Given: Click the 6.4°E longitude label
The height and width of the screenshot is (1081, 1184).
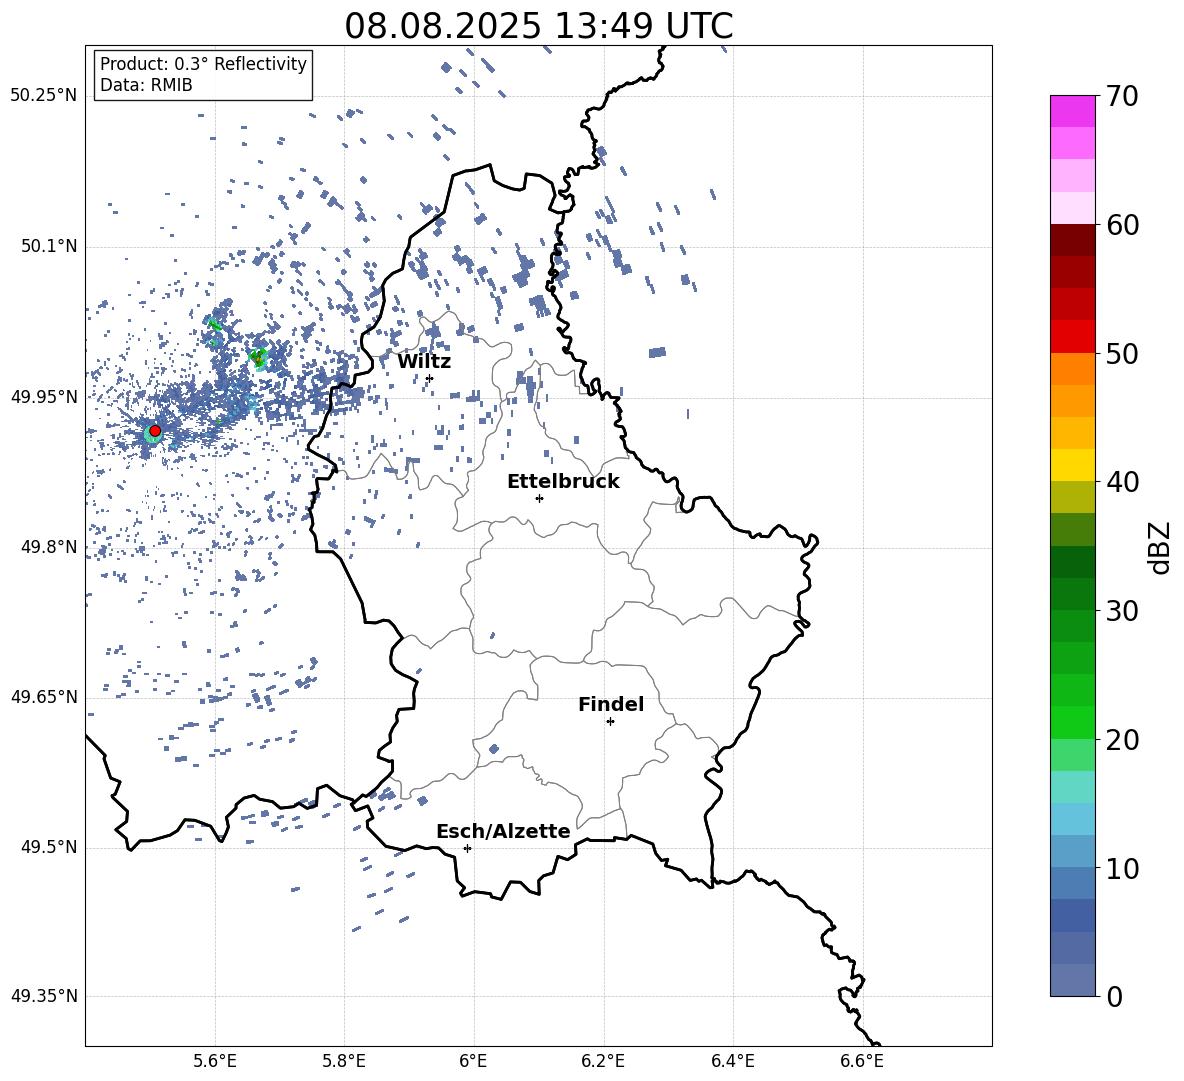Looking at the screenshot, I should pyautogui.click(x=732, y=1061).
